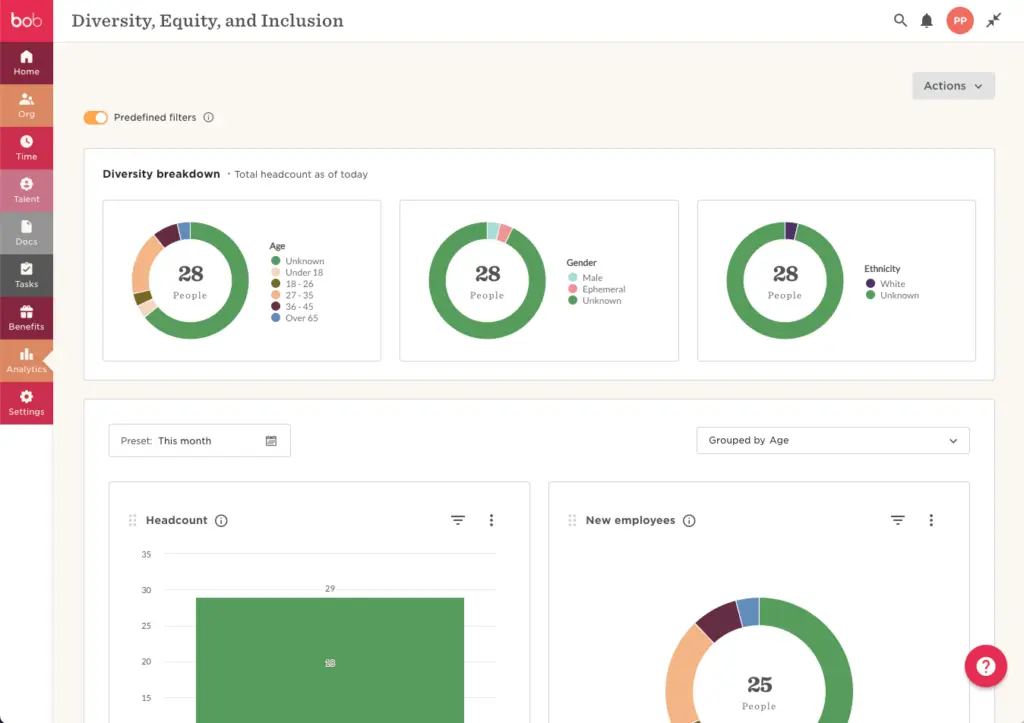Go to Home in sidebar
The width and height of the screenshot is (1024, 723).
[26, 63]
